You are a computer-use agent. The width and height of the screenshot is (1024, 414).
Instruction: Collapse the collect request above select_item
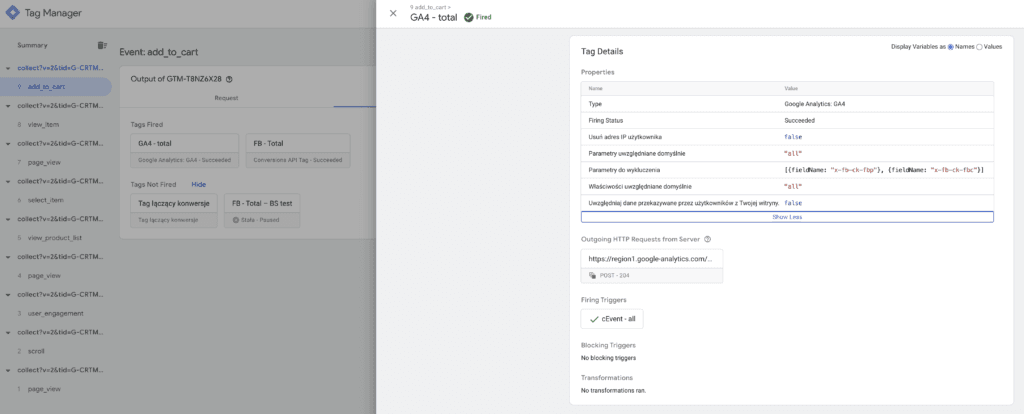point(7,181)
